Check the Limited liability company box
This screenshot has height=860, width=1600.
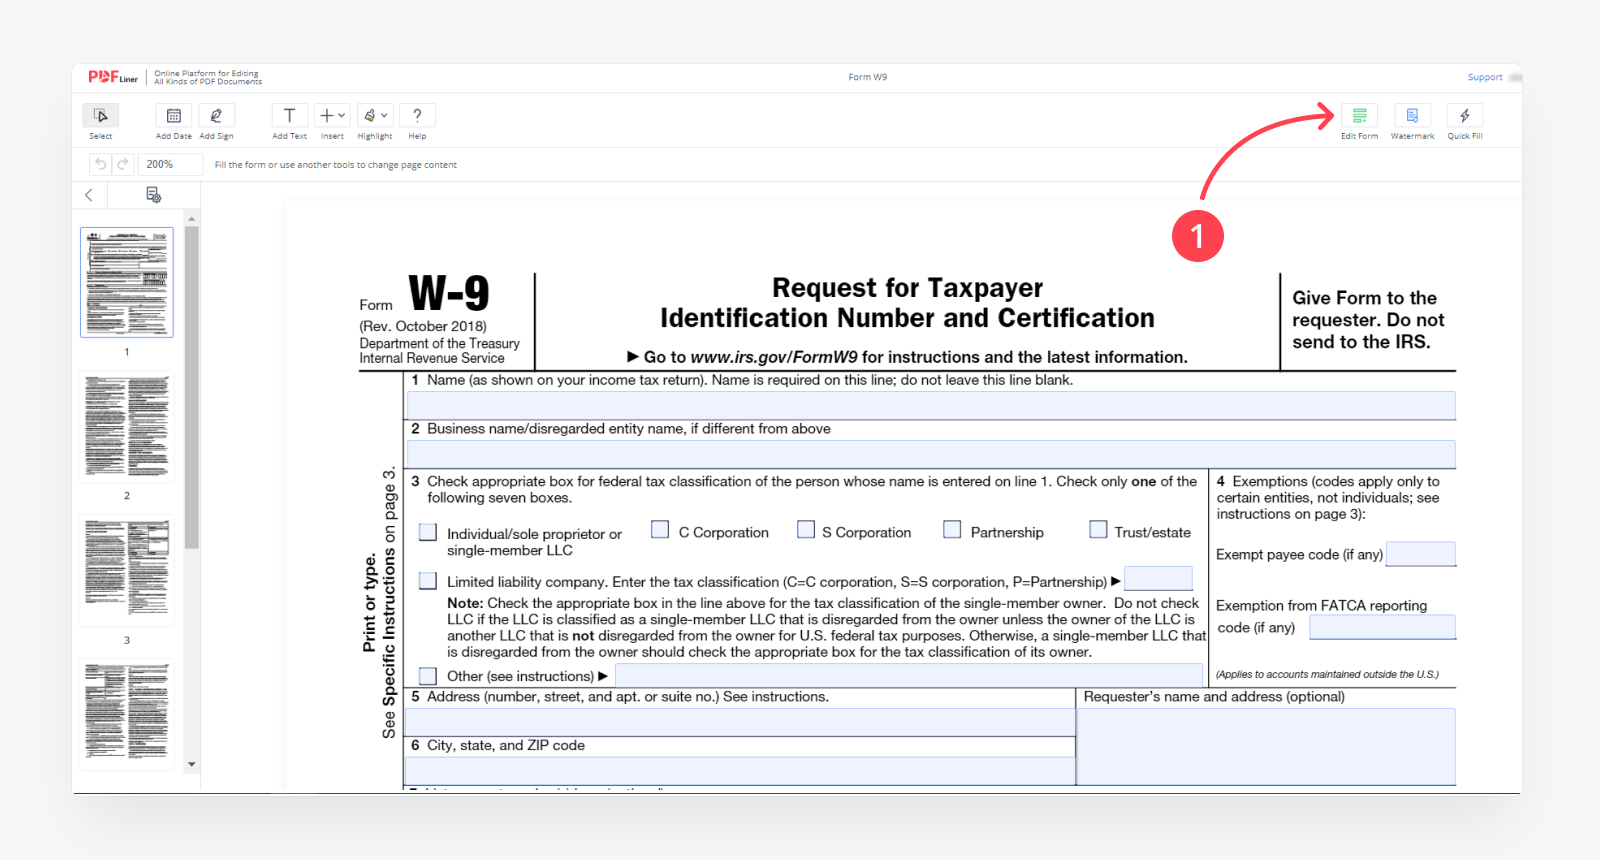428,580
